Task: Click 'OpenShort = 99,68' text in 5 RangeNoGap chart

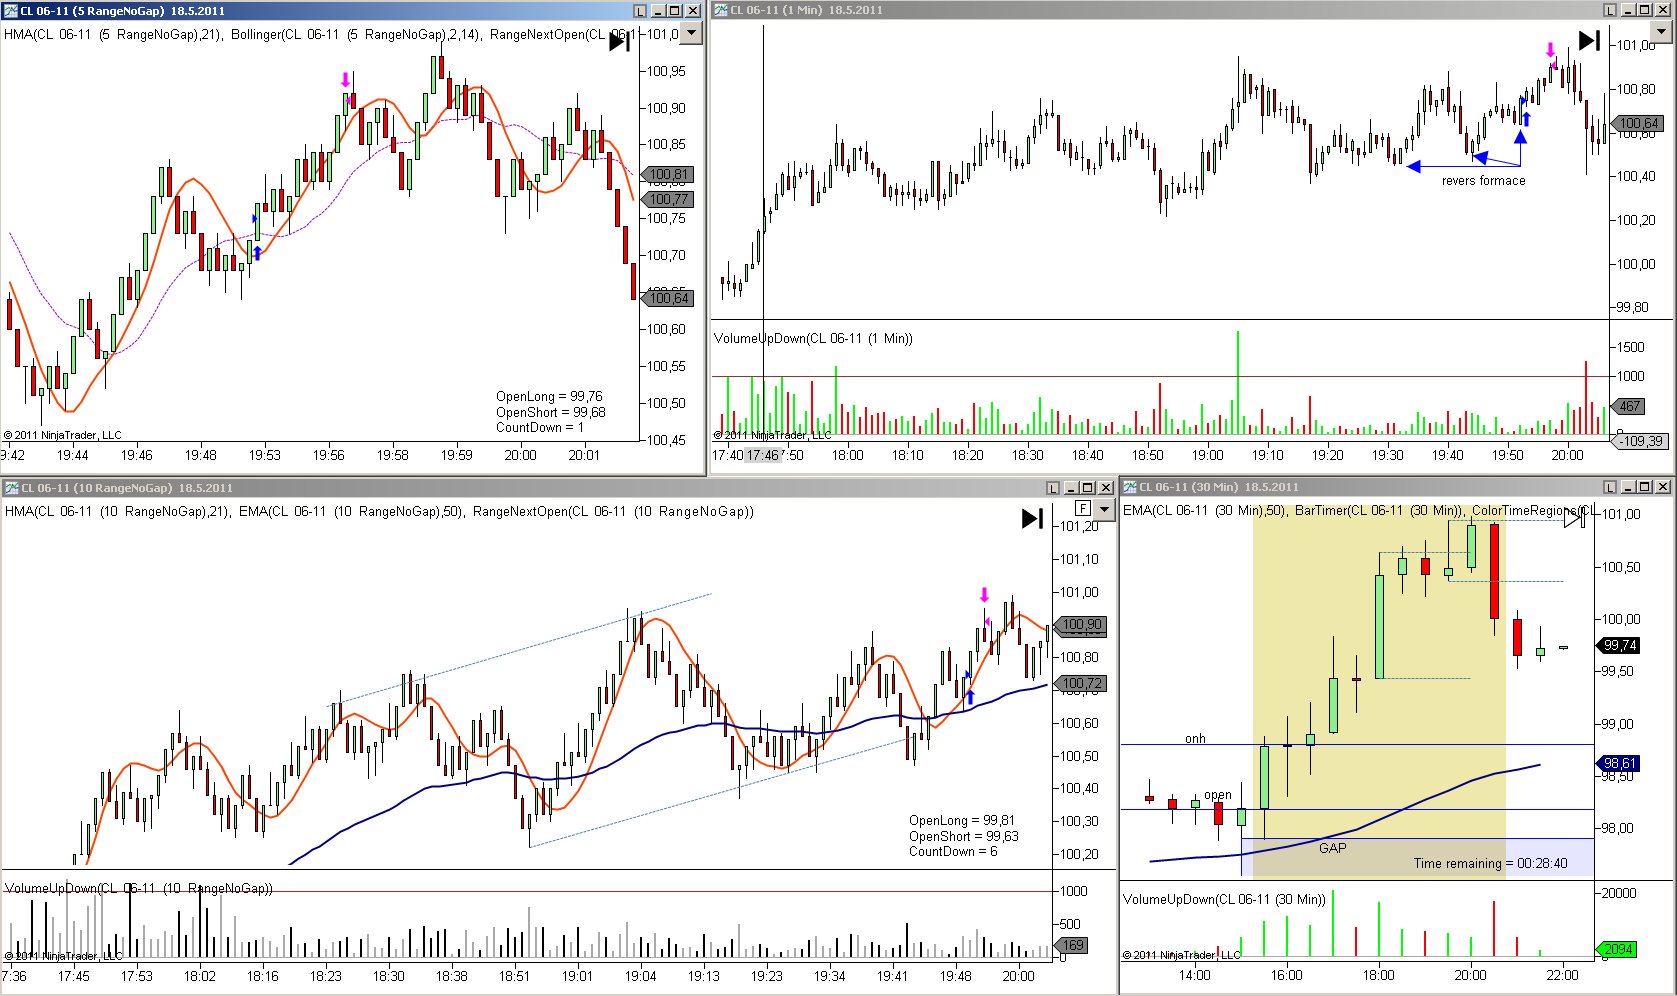Action: click(550, 412)
